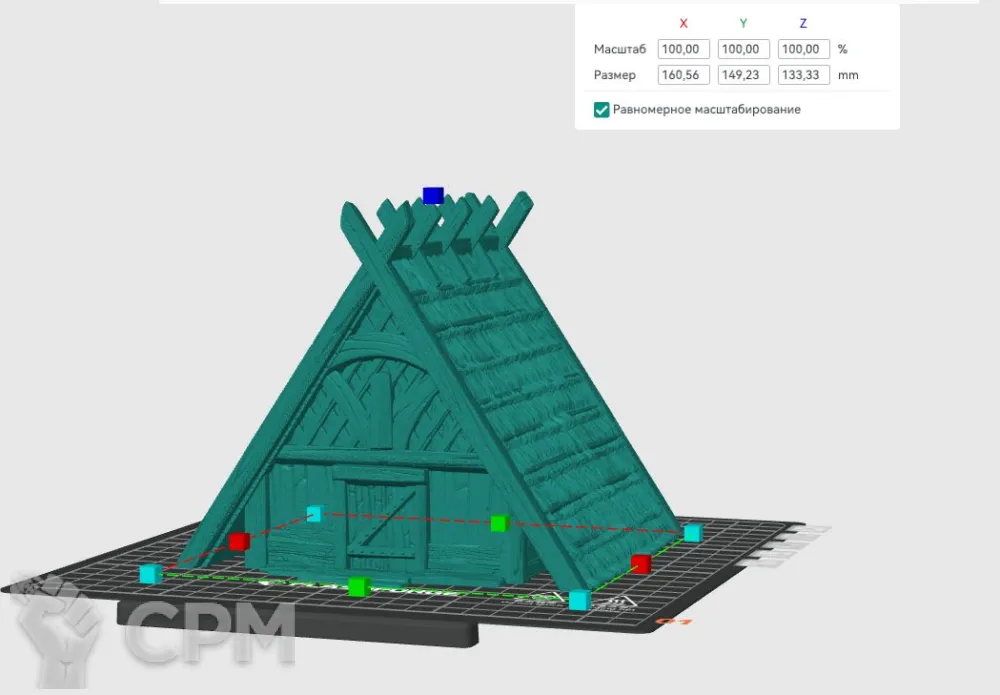Viewport: 1000px width, 695px height.
Task: Select the cyan corner handle at far right
Action: click(692, 532)
